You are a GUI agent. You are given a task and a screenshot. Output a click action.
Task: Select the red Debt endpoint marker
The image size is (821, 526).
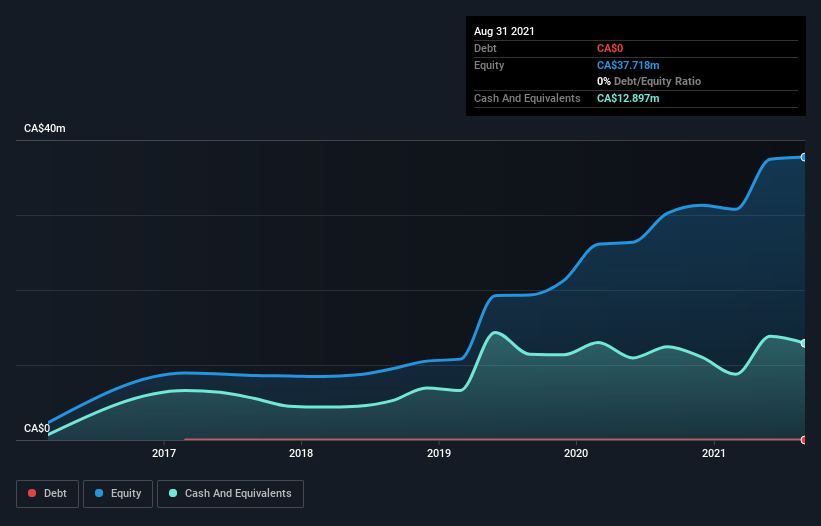804,440
